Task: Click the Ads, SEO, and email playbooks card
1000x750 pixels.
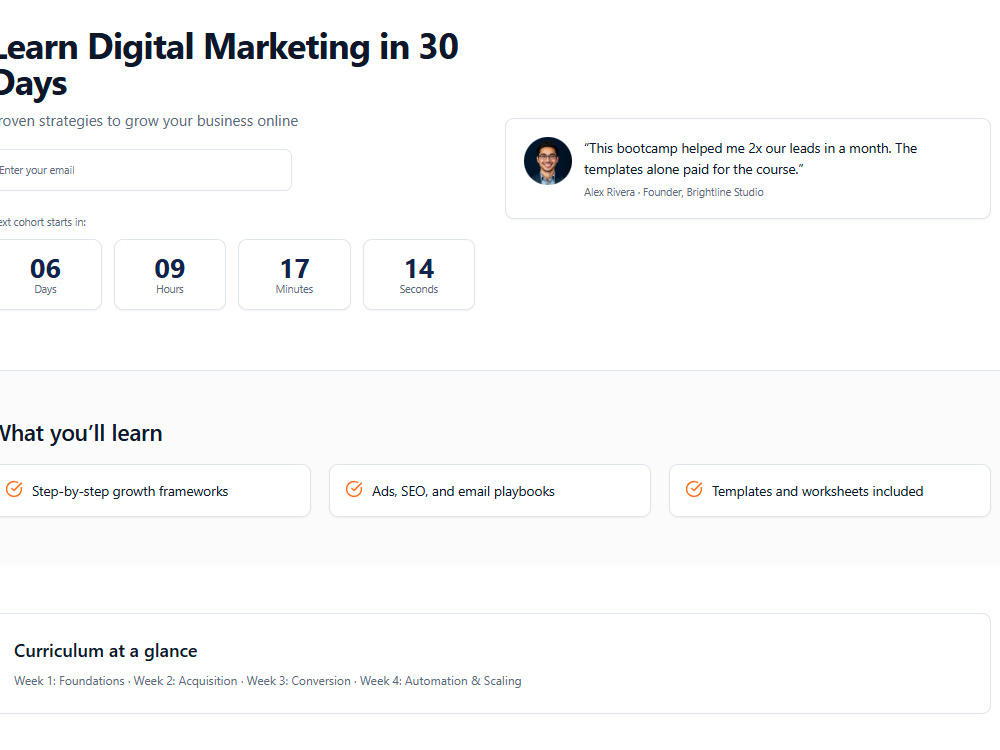Action: (x=490, y=490)
